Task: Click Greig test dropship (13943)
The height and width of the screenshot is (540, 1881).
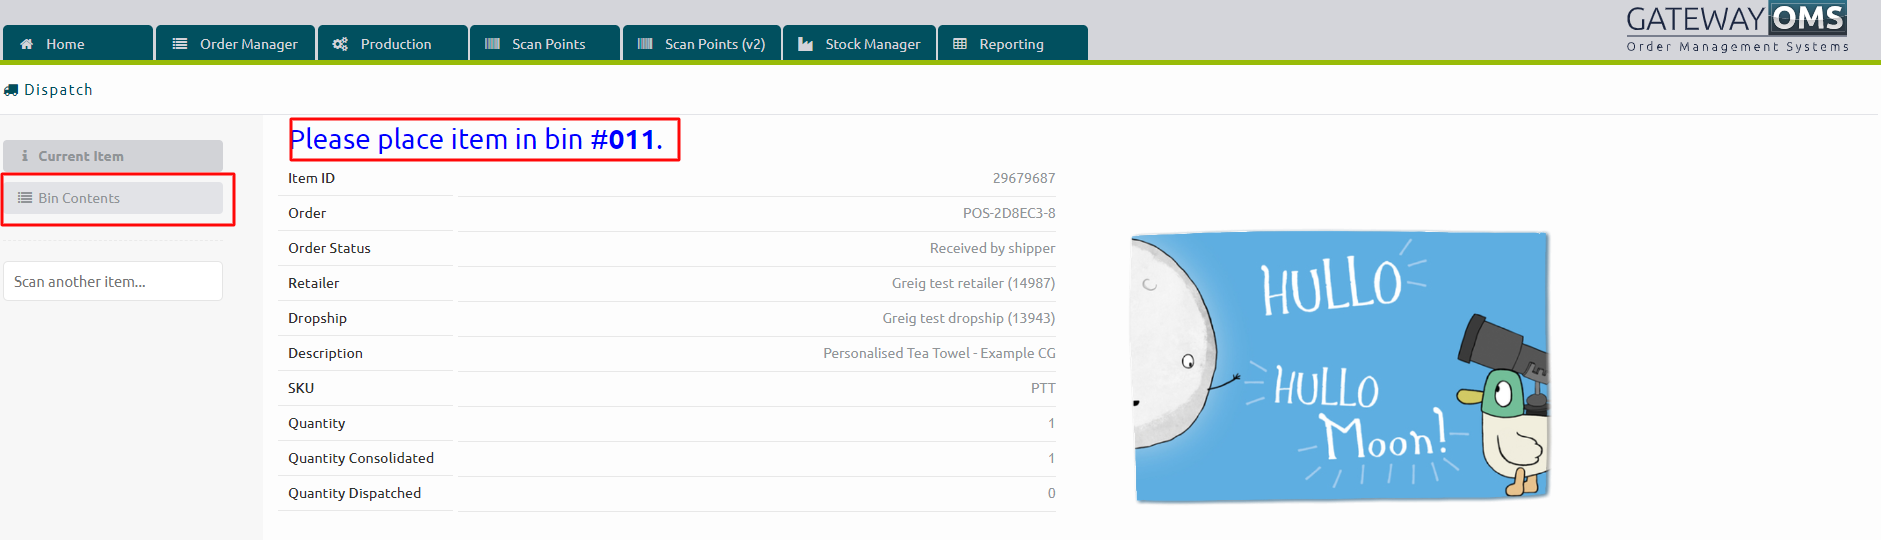Action: pyautogui.click(x=968, y=318)
